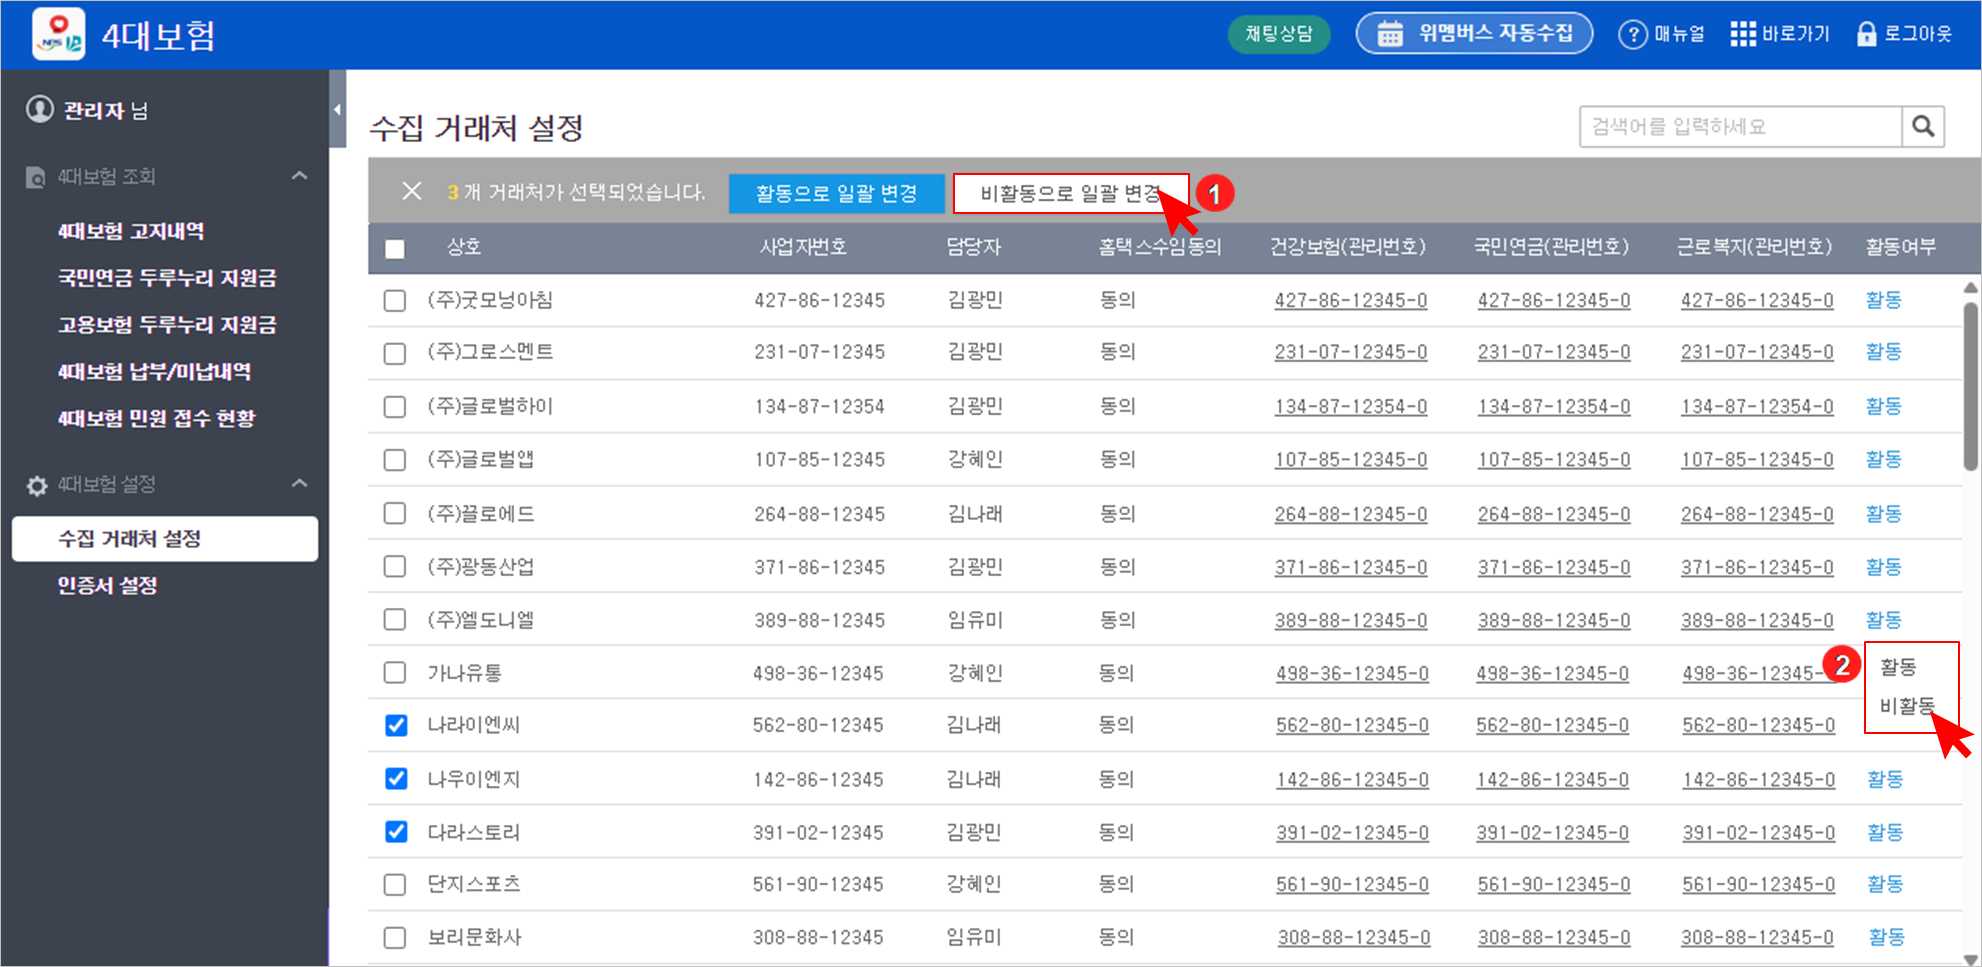Open 4대보험 고지내역 menu

click(131, 231)
